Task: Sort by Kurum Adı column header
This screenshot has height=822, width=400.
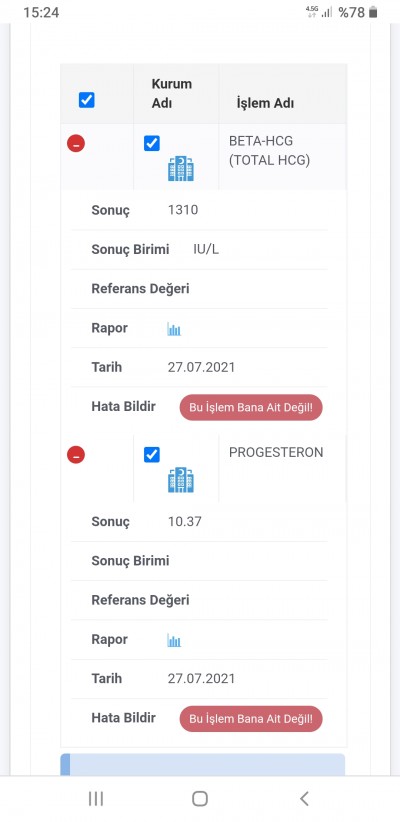Action: pyautogui.click(x=172, y=93)
